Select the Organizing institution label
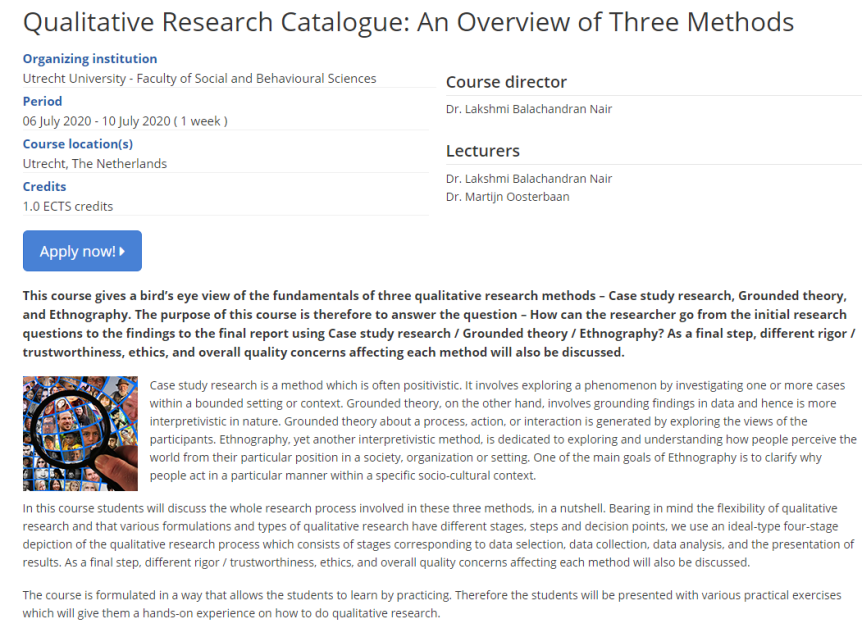This screenshot has height=628, width=862. (x=90, y=59)
